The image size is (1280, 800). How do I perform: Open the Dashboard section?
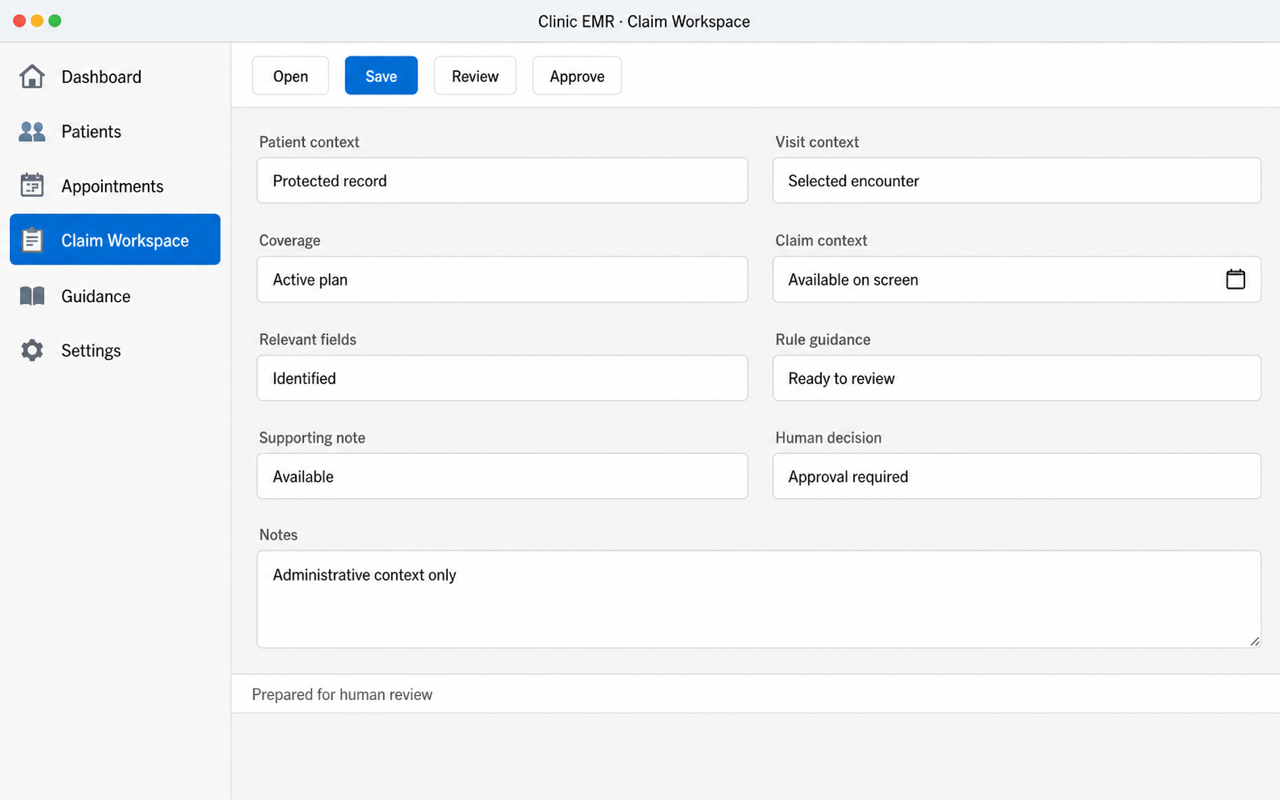pyautogui.click(x=115, y=77)
